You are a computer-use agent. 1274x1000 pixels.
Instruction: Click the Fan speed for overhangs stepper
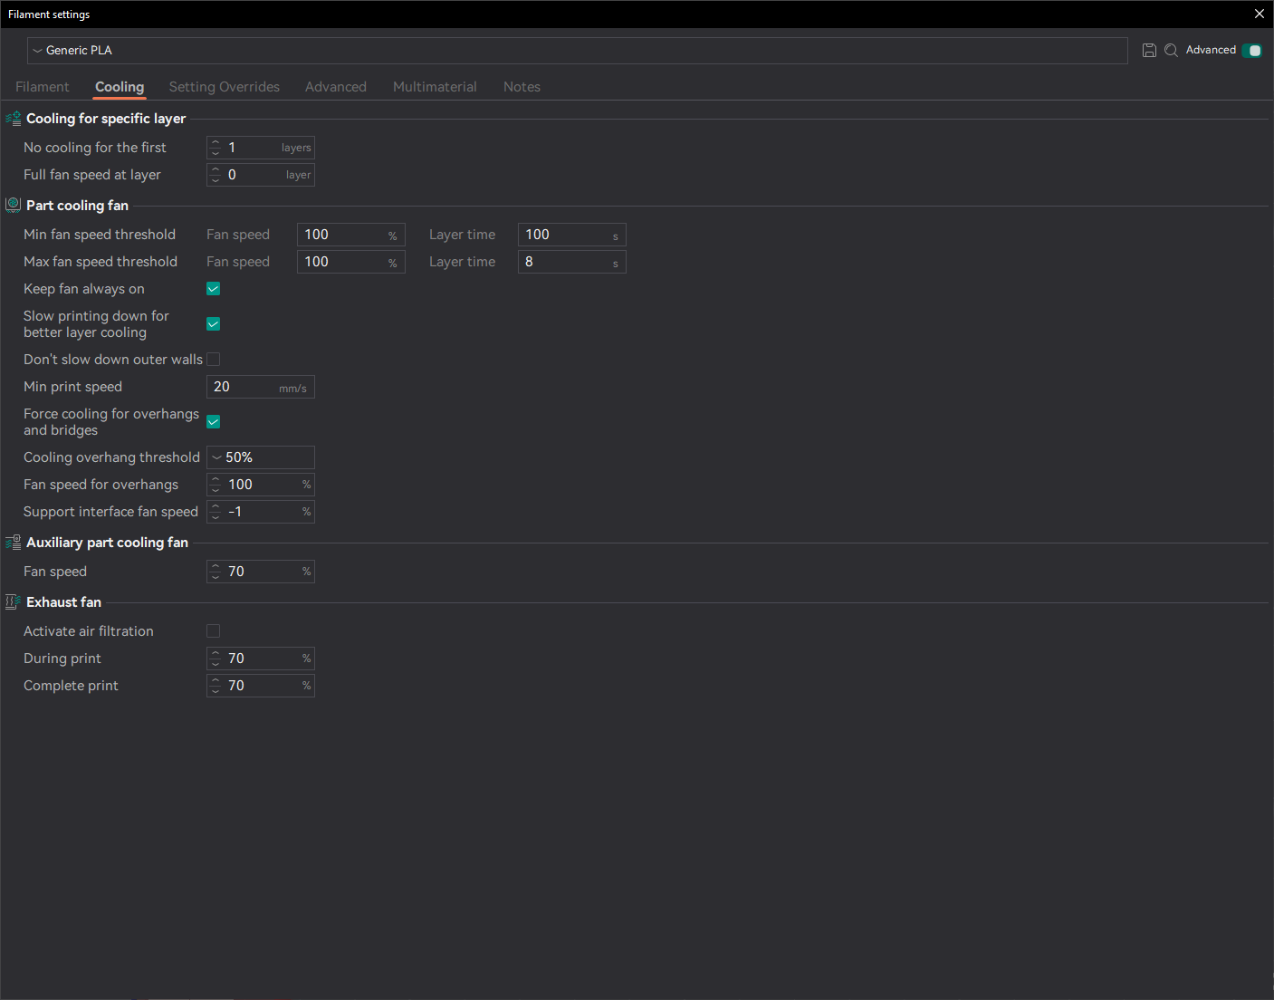point(215,485)
